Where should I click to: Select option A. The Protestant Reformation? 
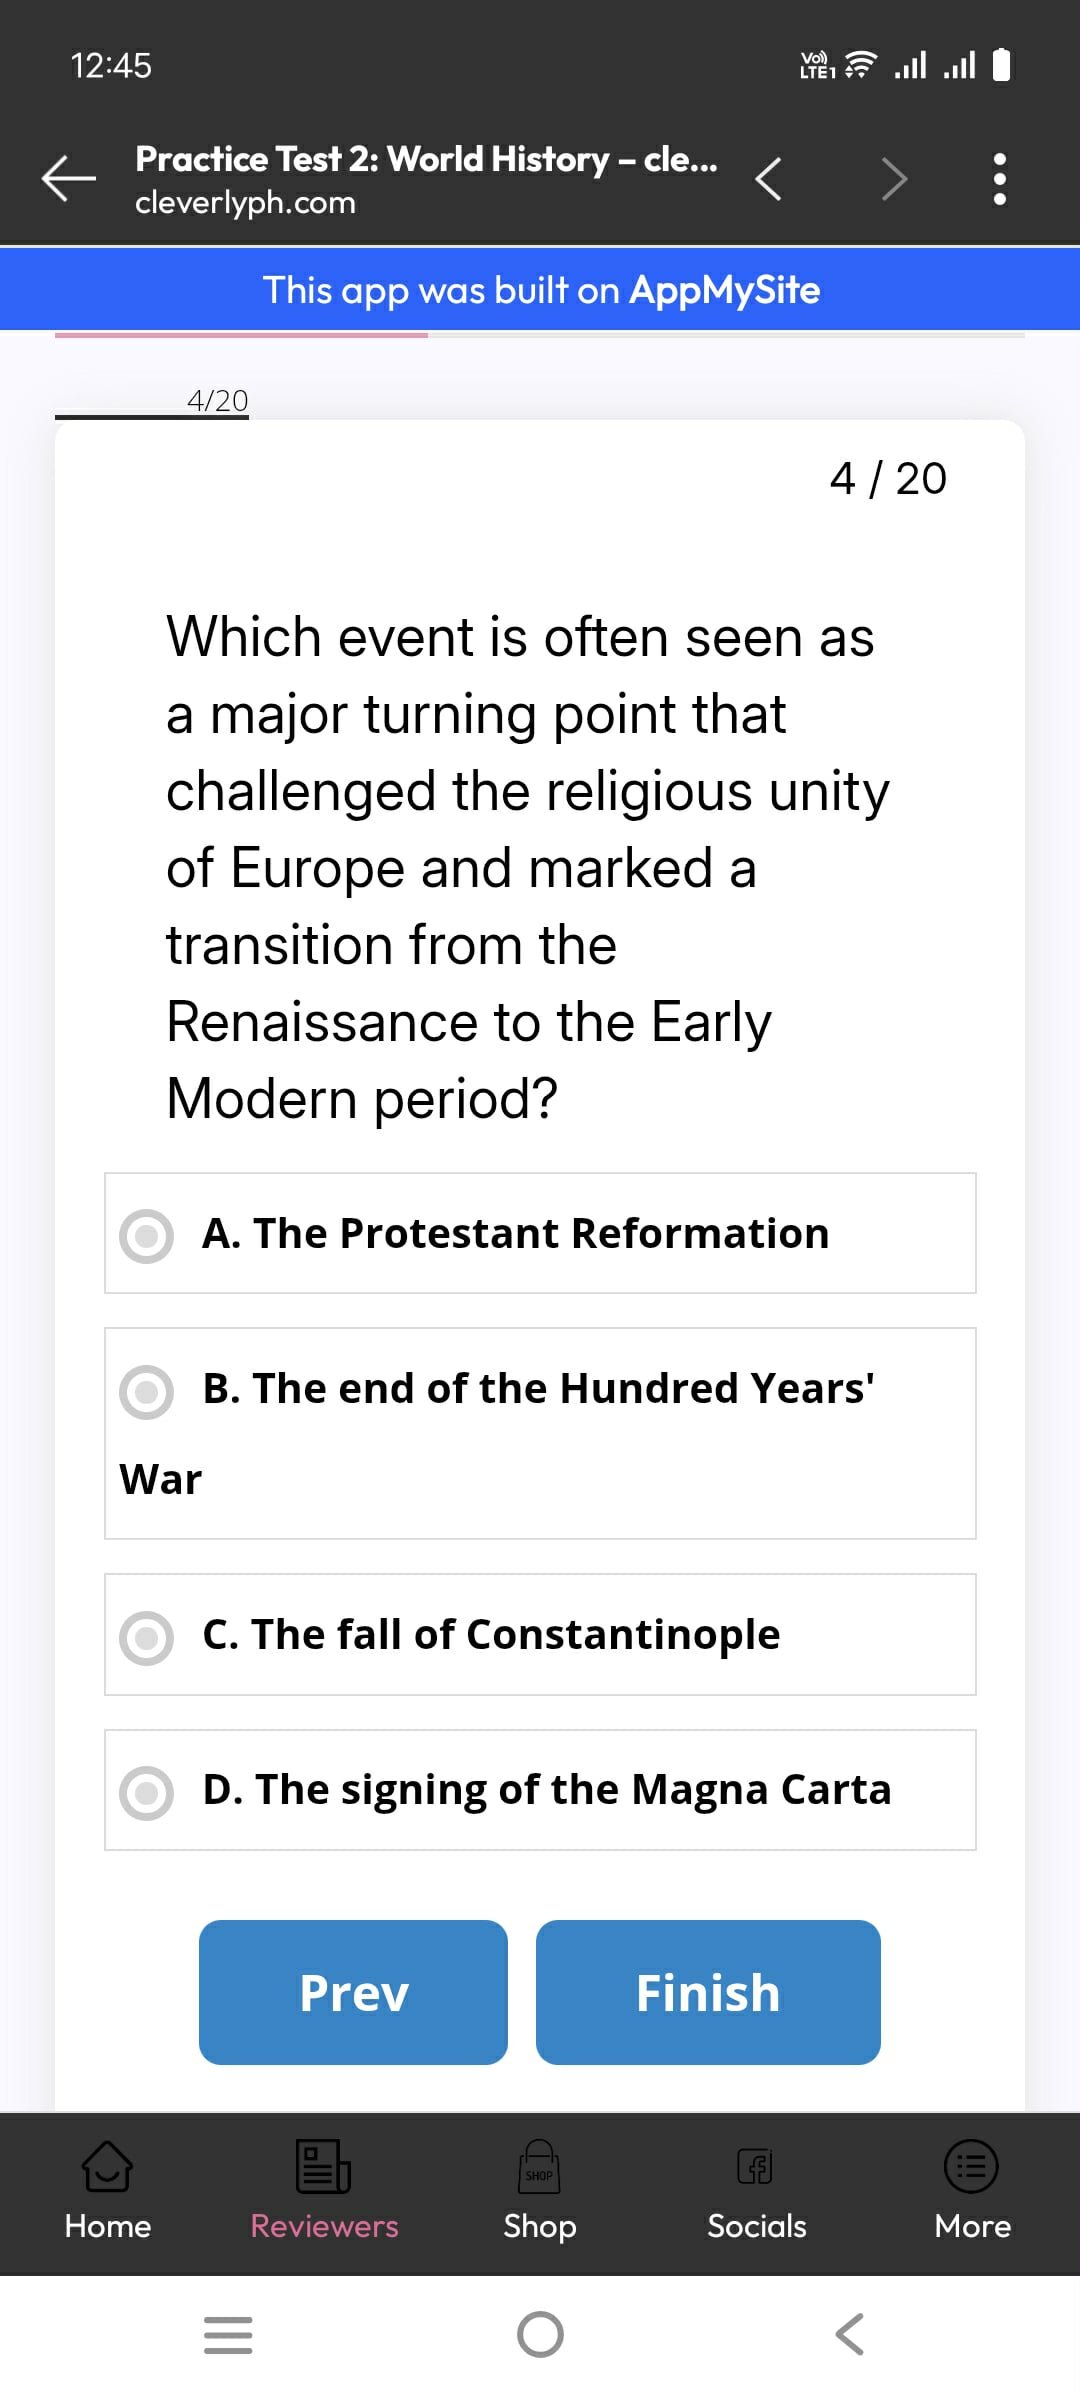coord(147,1236)
